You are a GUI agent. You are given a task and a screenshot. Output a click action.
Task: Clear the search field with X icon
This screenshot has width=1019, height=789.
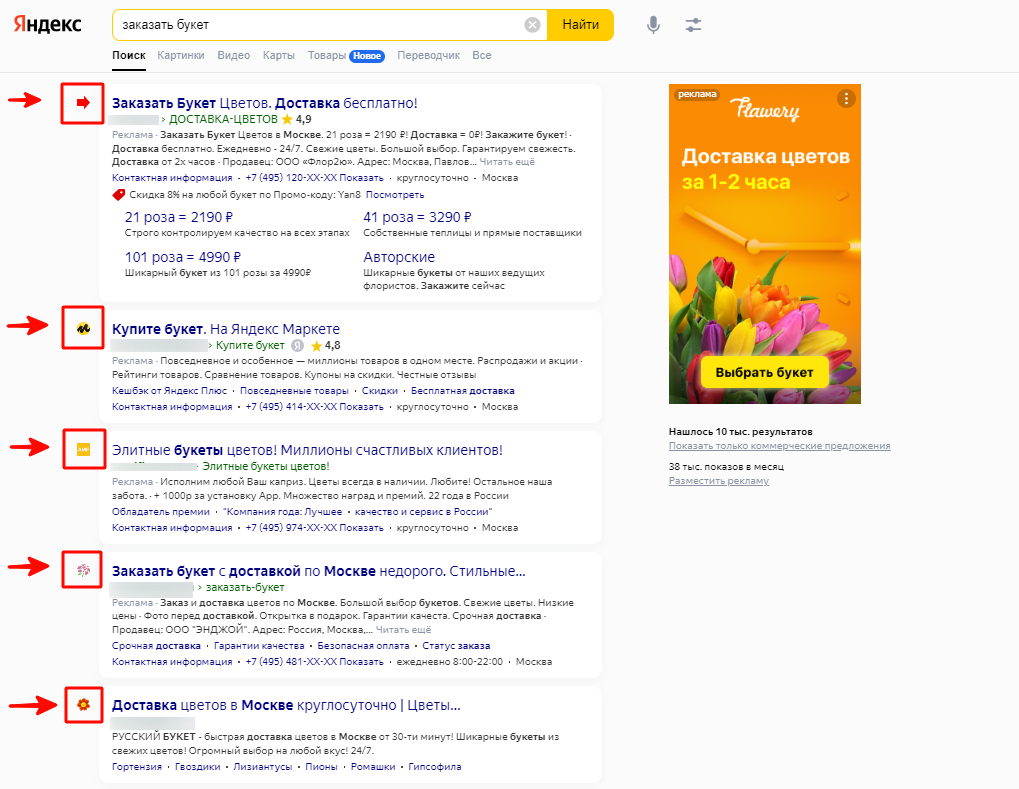pos(532,25)
